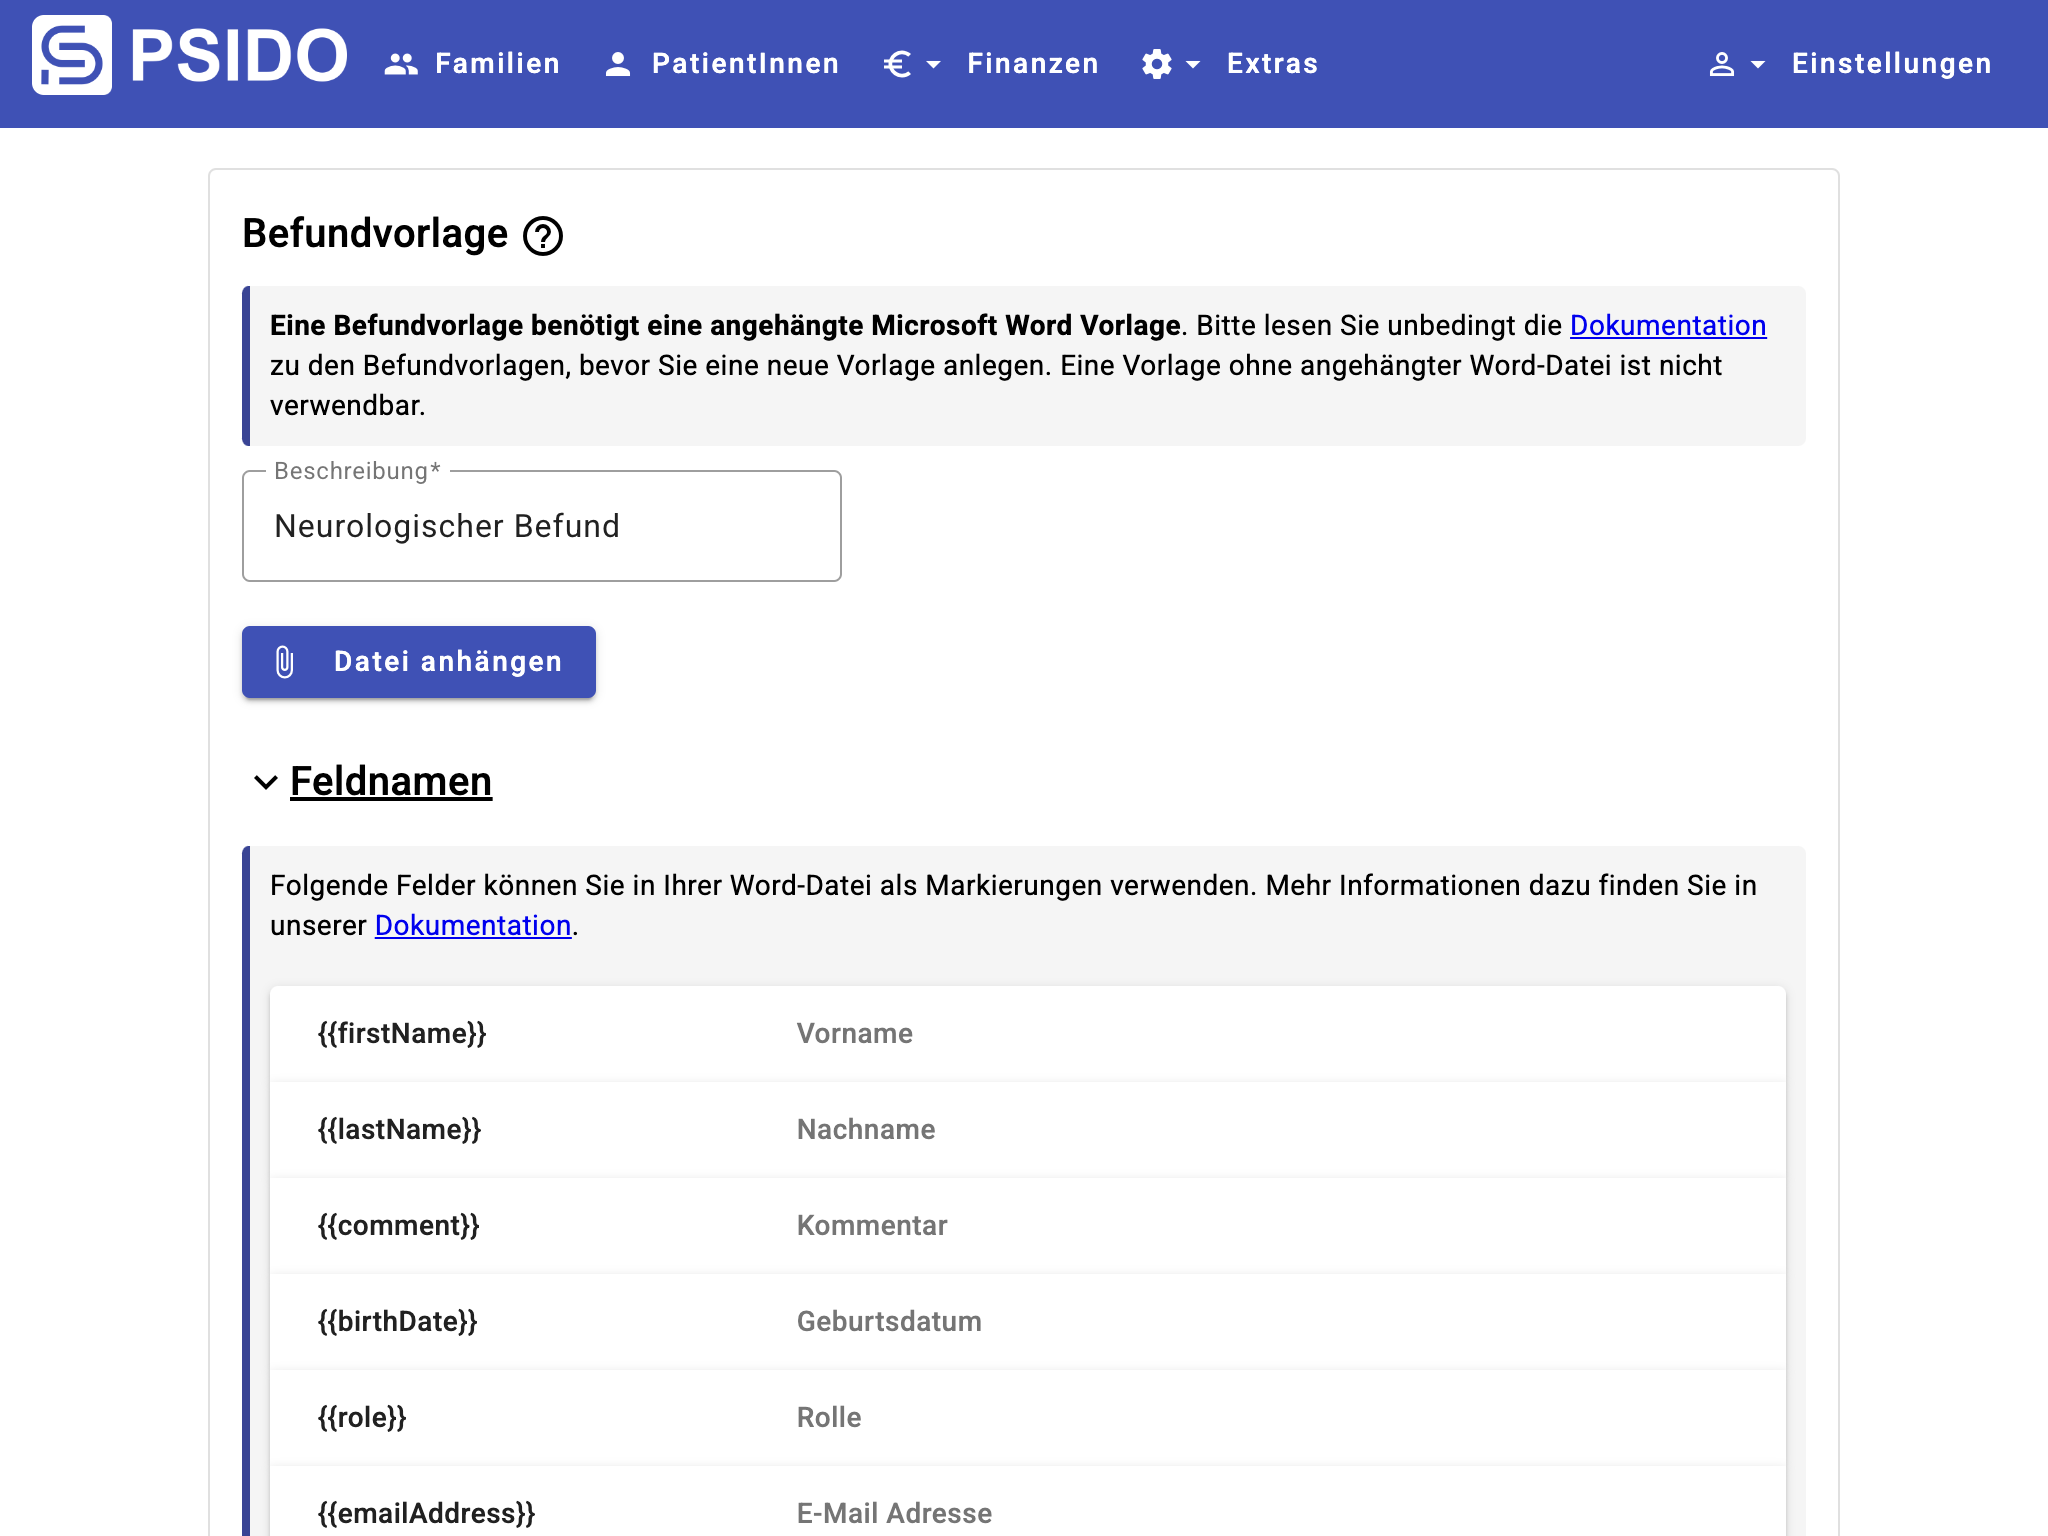
Task: Click the Familien group icon
Action: click(401, 64)
